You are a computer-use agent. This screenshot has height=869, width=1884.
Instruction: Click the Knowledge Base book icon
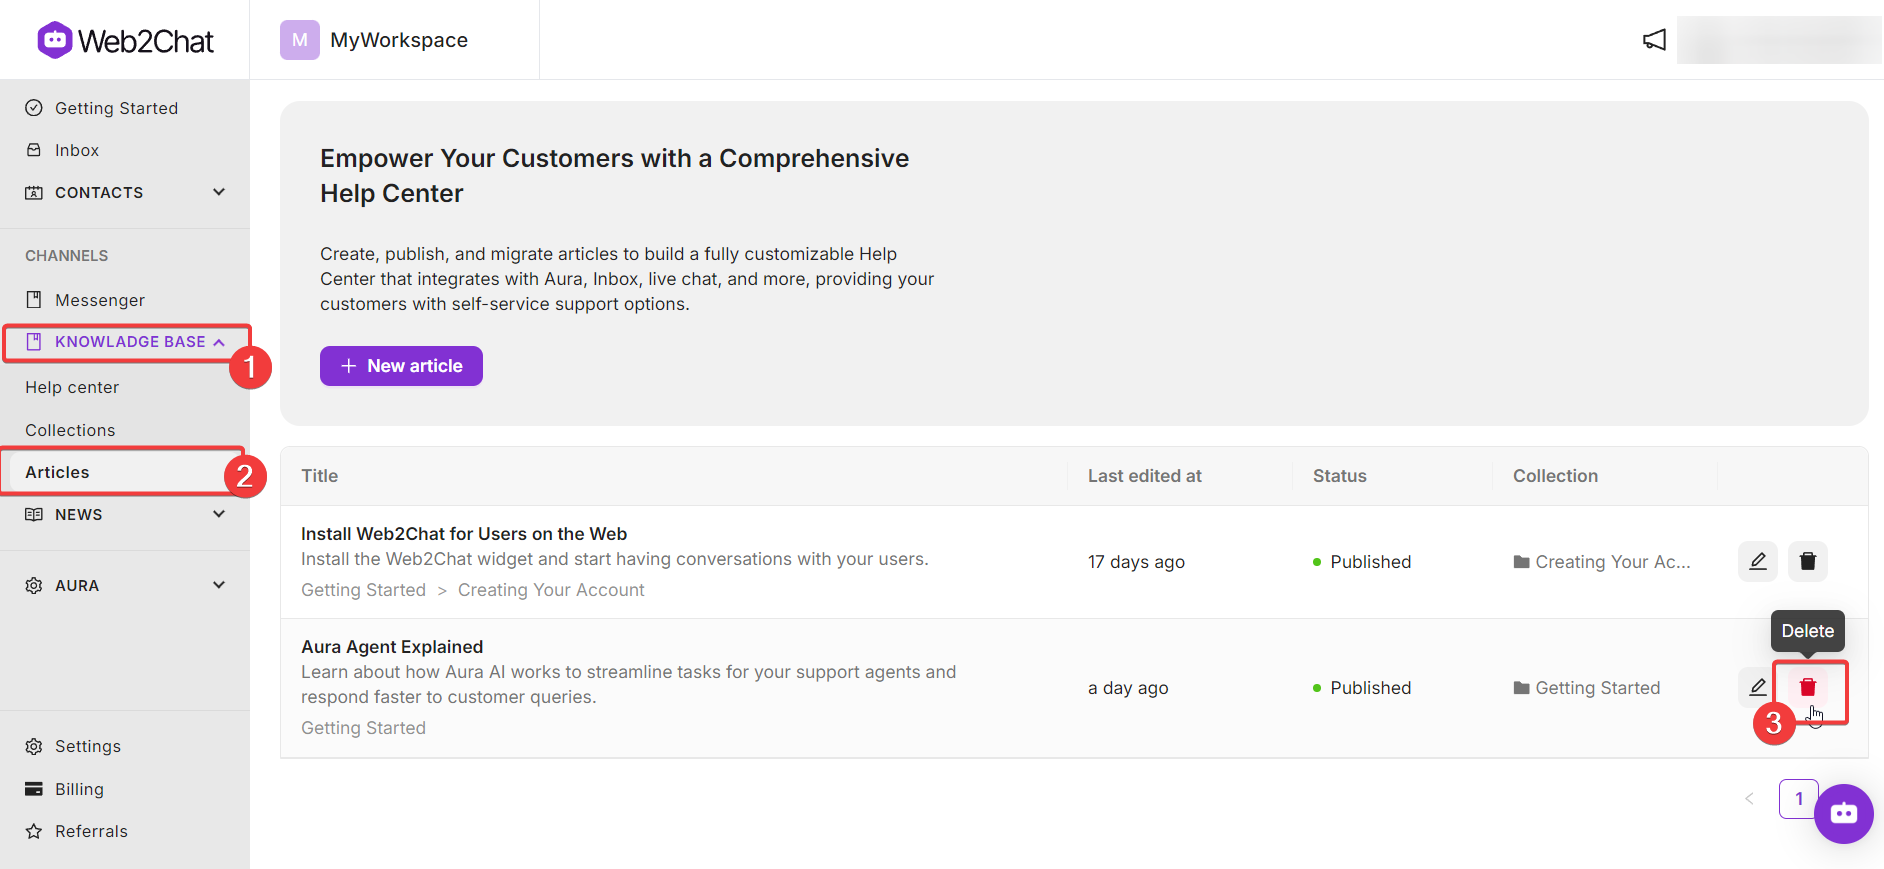(34, 342)
